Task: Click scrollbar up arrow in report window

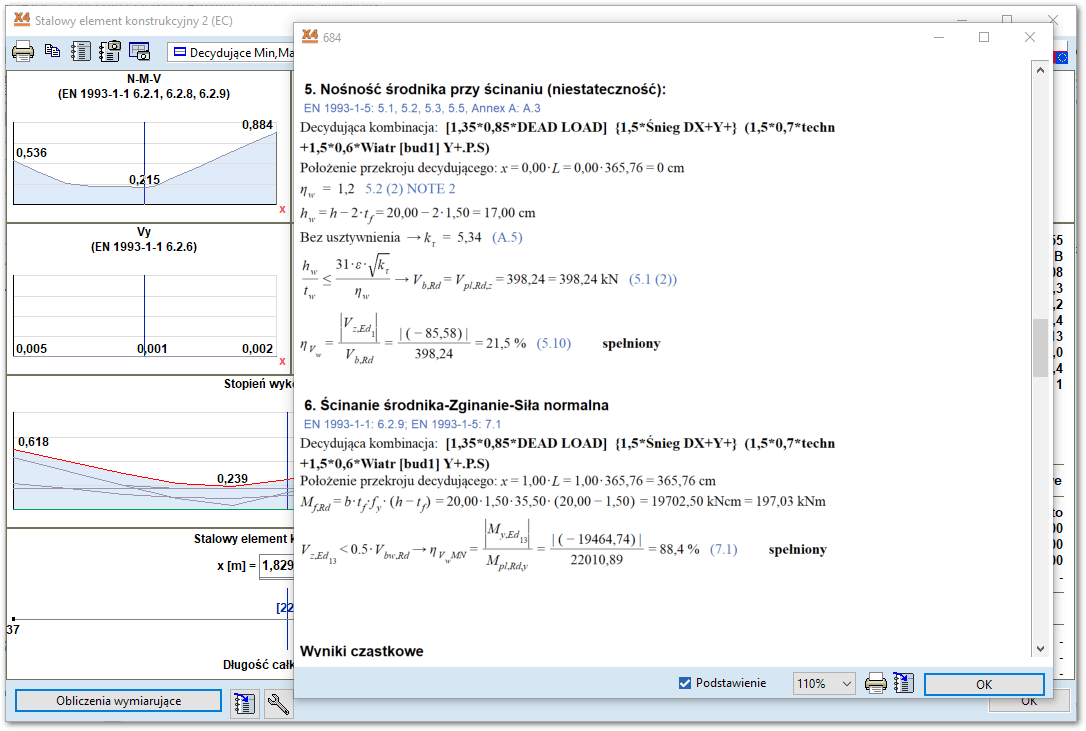Action: 1040,69
